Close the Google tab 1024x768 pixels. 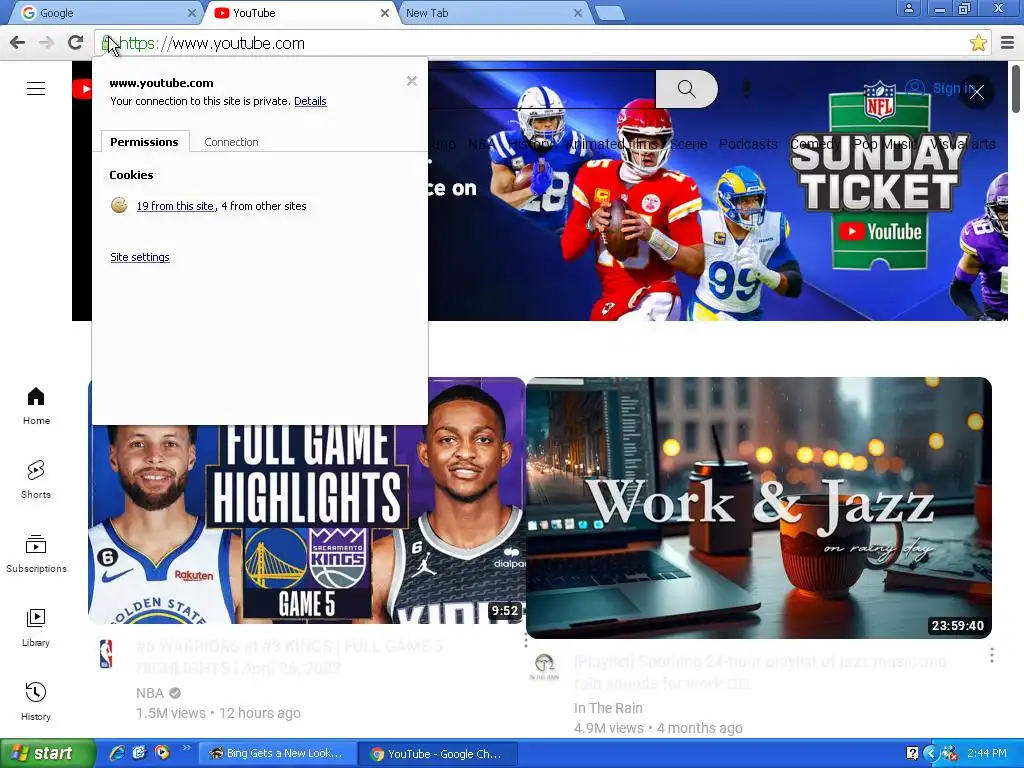point(191,12)
